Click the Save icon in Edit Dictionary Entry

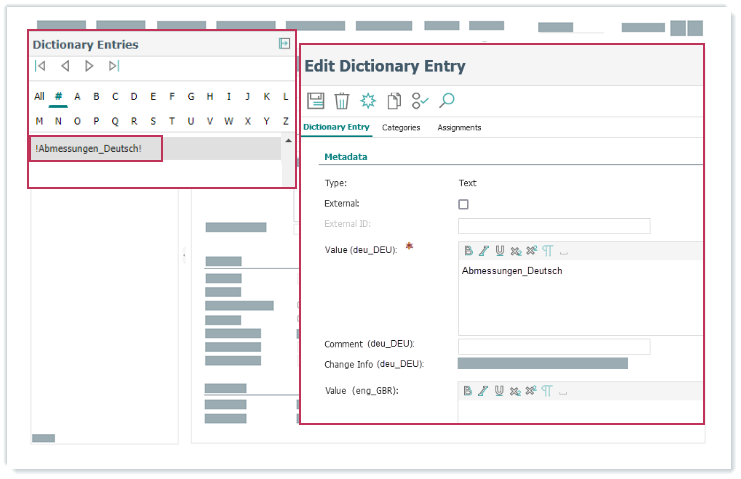pyautogui.click(x=315, y=100)
